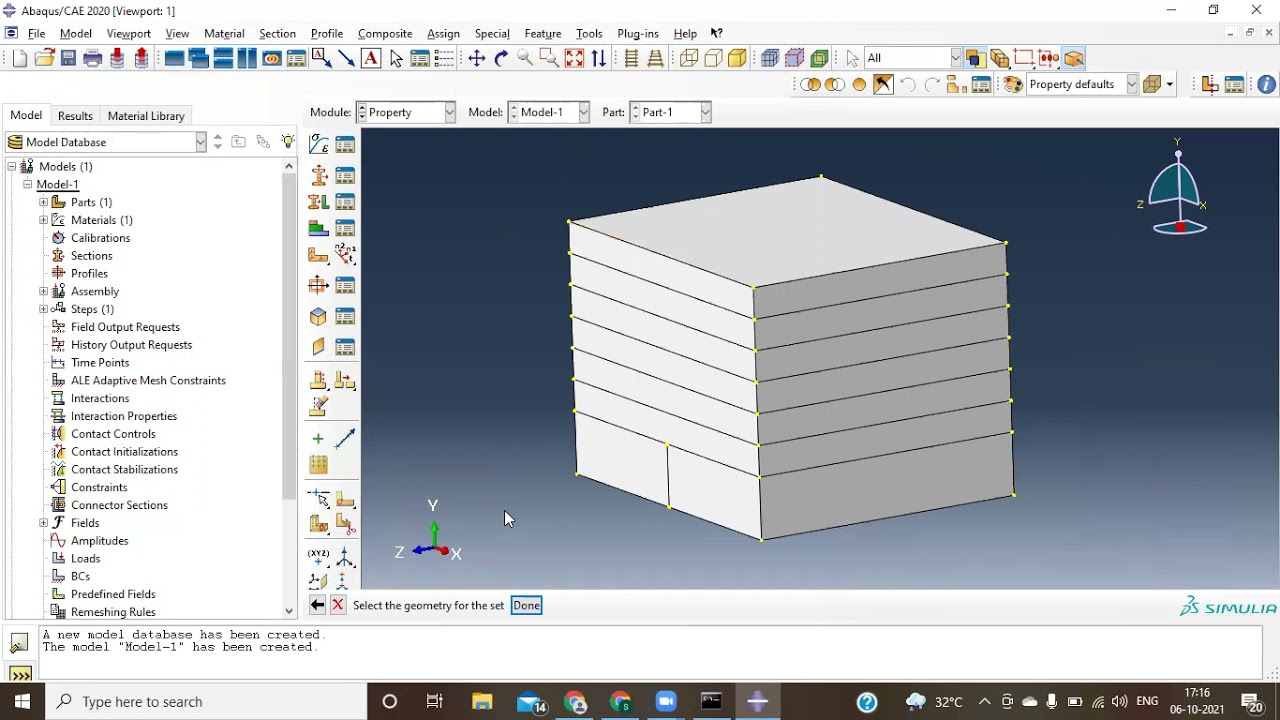Open a model database with the folder icon
Image resolution: width=1280 pixels, height=720 pixels.
click(x=44, y=59)
